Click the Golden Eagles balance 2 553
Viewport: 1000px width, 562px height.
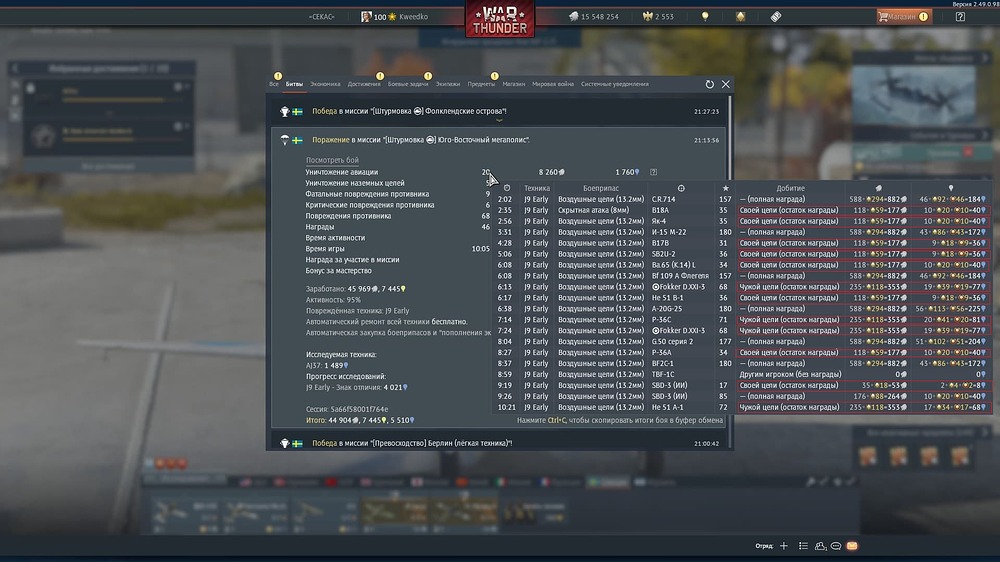coord(657,17)
